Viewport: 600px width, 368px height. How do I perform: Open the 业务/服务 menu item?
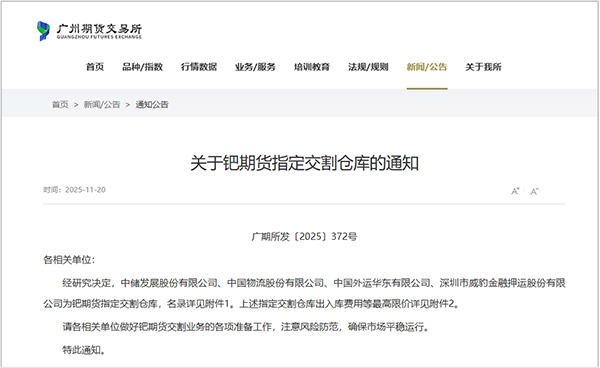click(x=255, y=67)
